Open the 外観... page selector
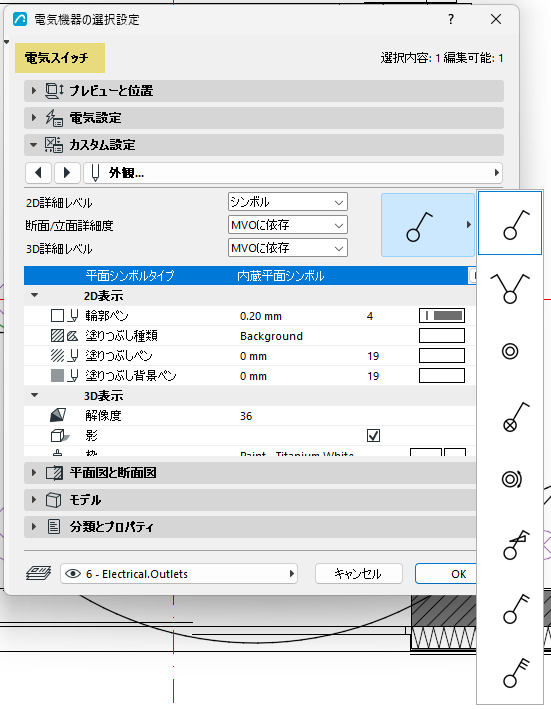This screenshot has width=551, height=709. pos(293,173)
